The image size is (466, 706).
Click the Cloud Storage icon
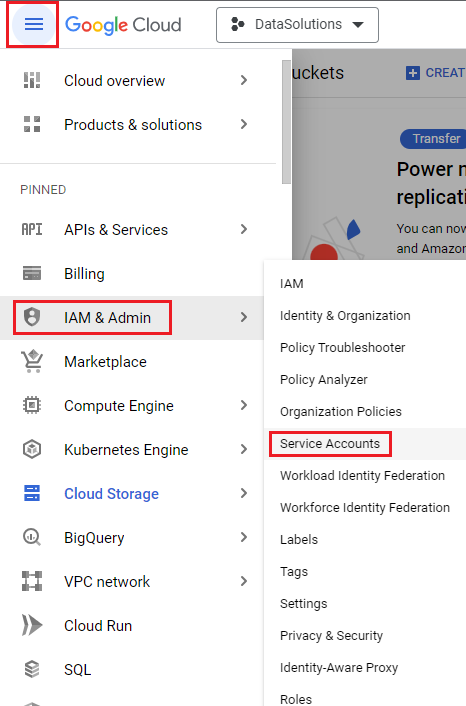32,493
